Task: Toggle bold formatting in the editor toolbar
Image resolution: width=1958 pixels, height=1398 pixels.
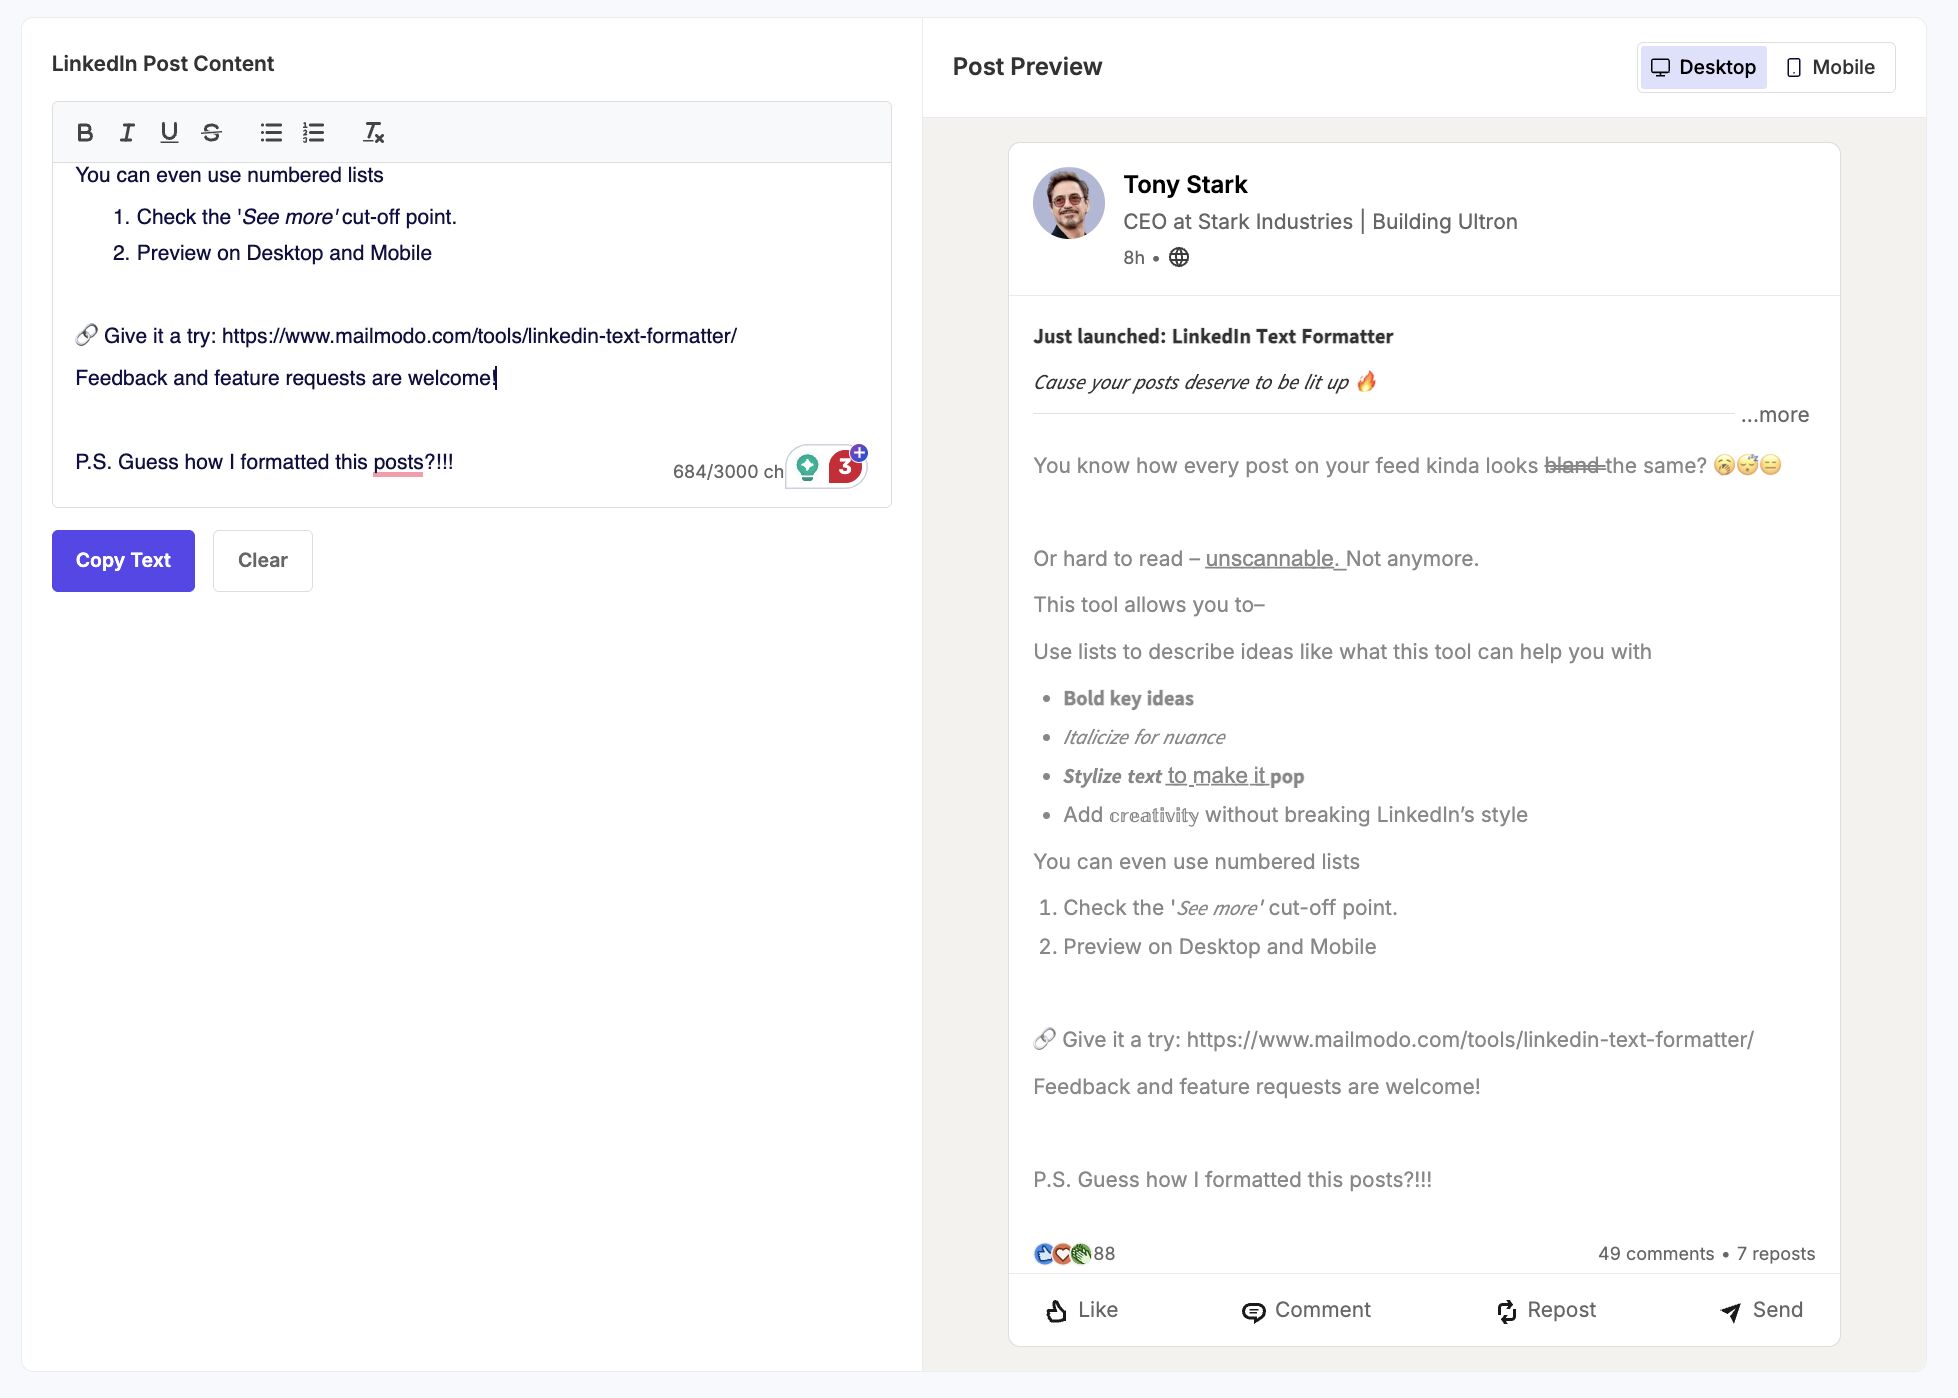Action: [x=85, y=132]
